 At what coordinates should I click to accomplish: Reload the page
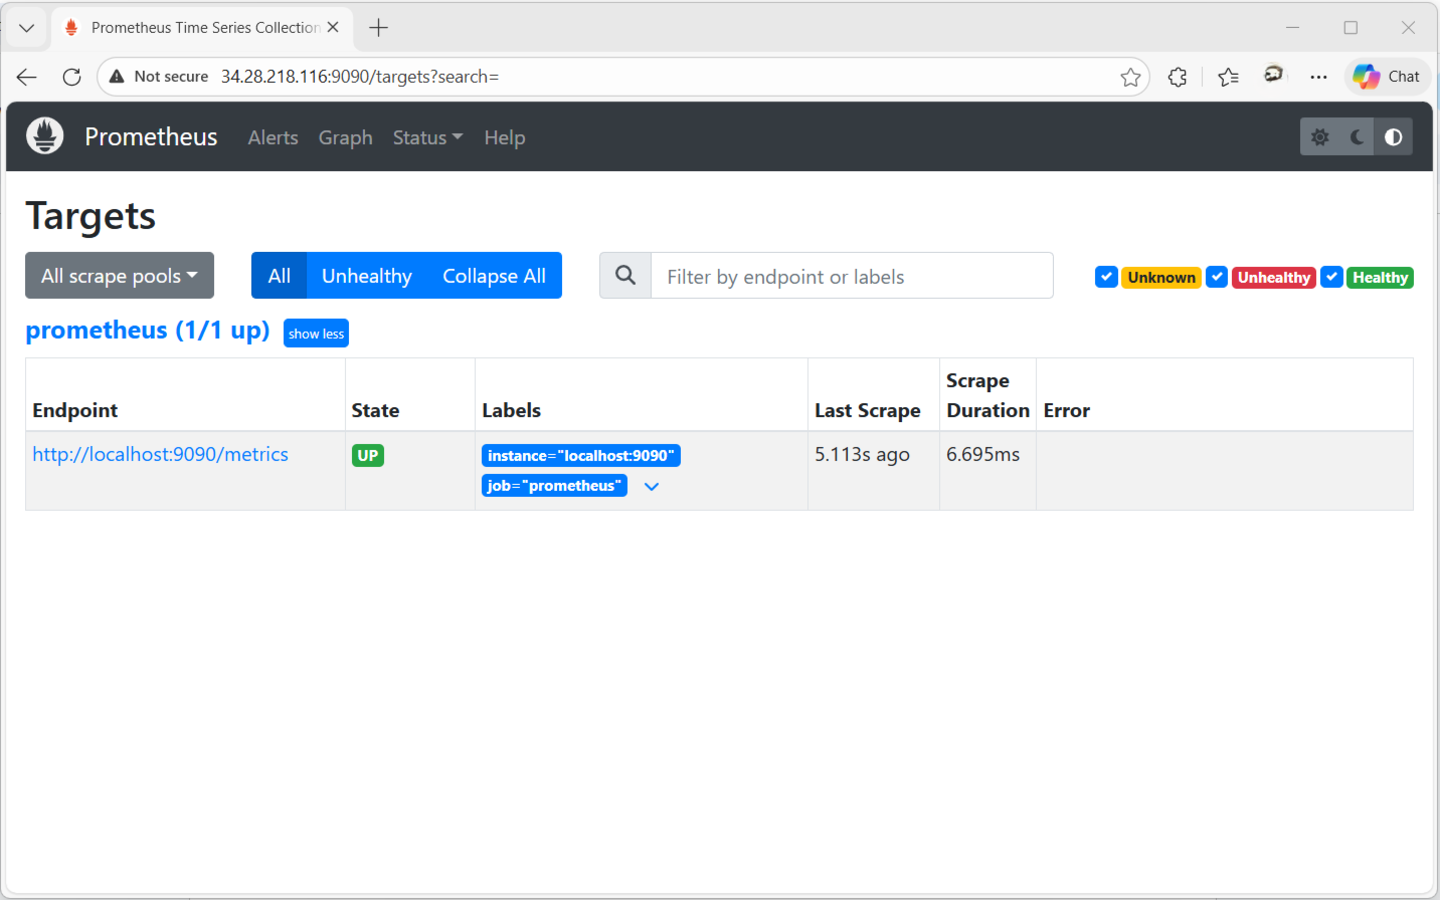click(x=72, y=77)
